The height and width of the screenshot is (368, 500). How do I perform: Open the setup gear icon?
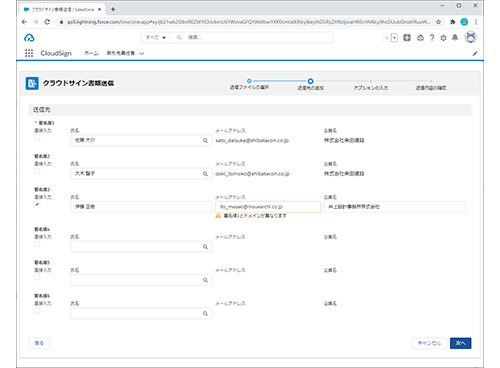click(443, 38)
